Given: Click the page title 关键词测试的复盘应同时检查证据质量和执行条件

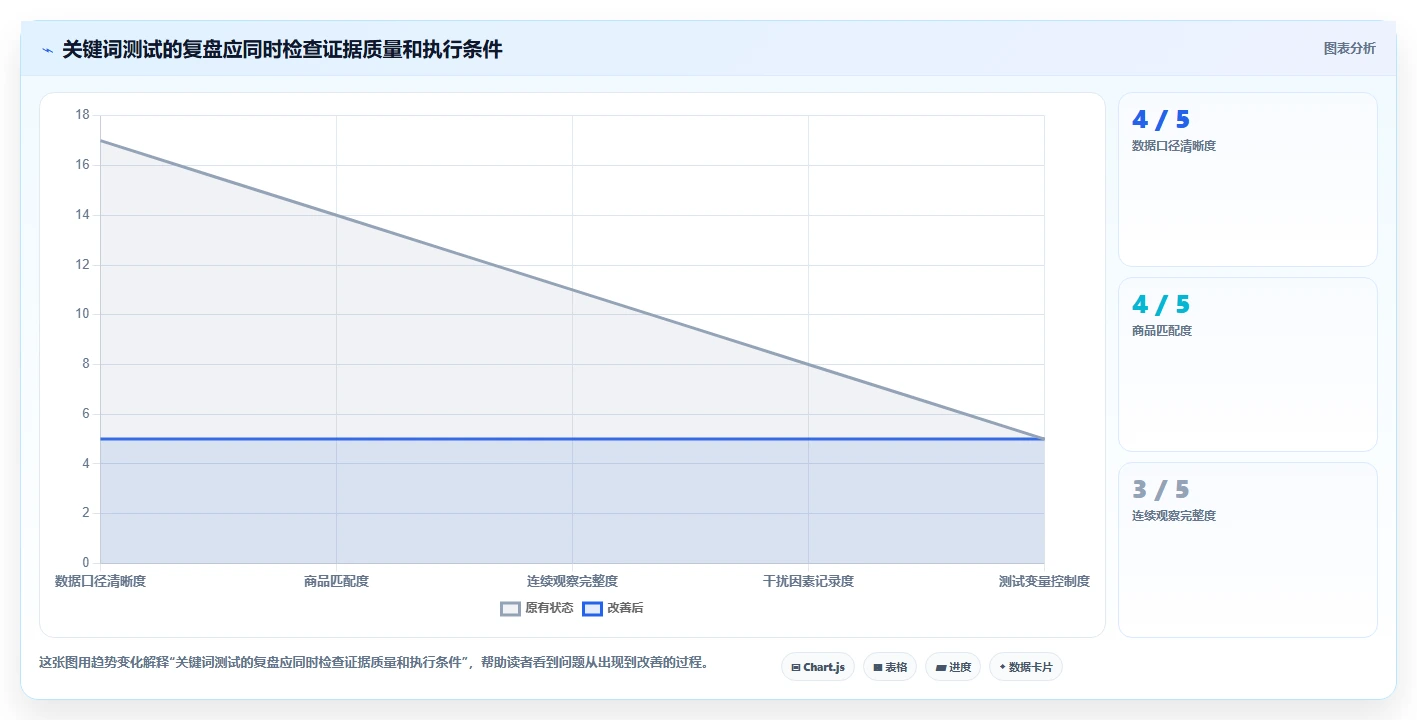Looking at the screenshot, I should point(282,49).
